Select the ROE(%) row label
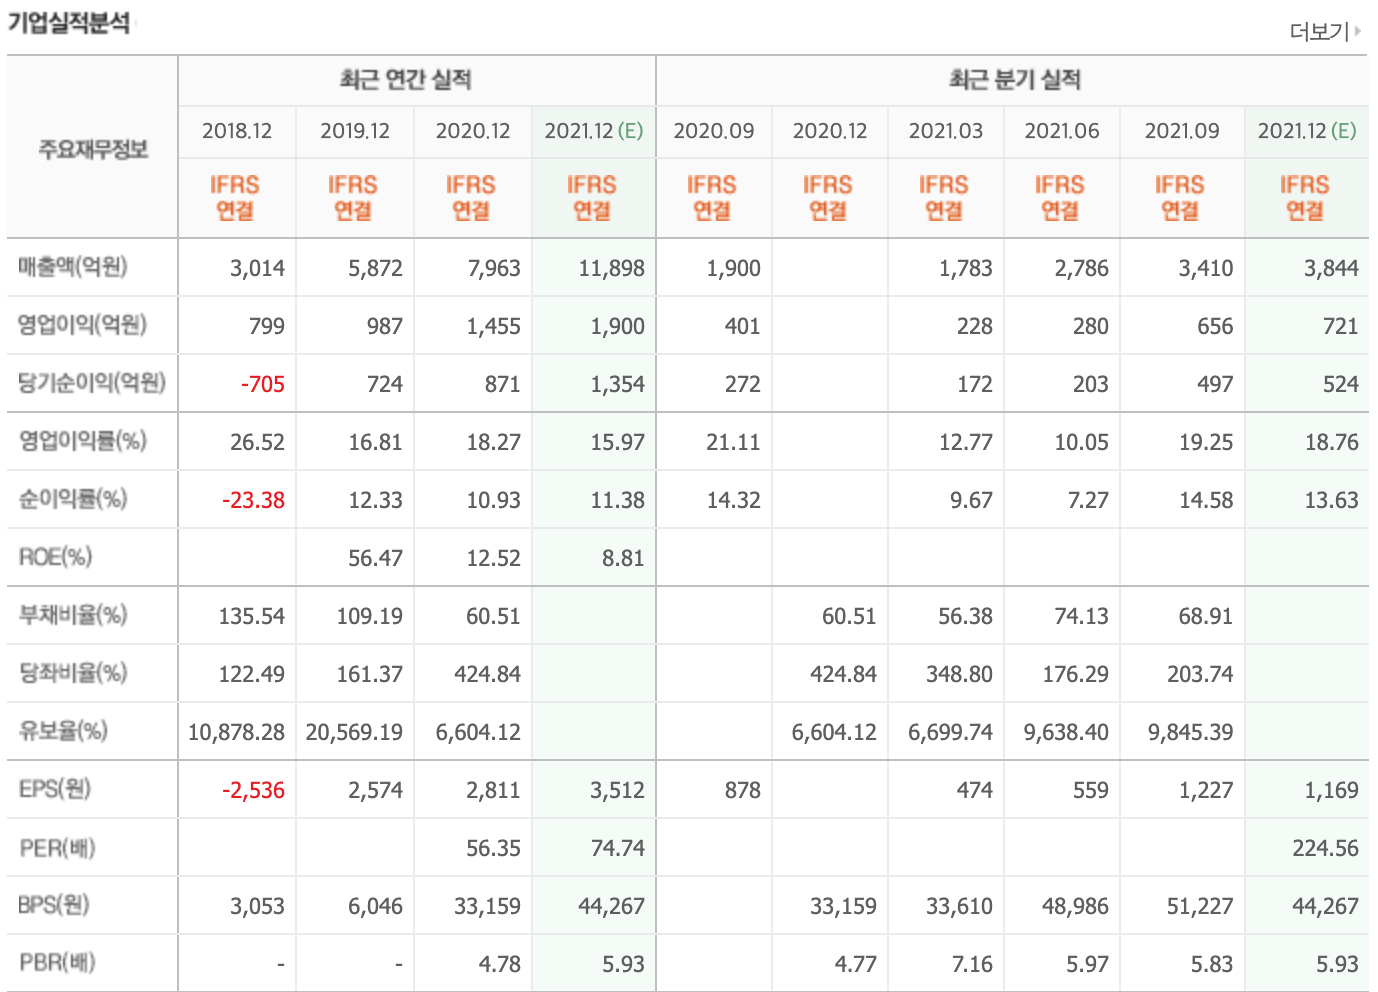The height and width of the screenshot is (992, 1378). [55, 557]
